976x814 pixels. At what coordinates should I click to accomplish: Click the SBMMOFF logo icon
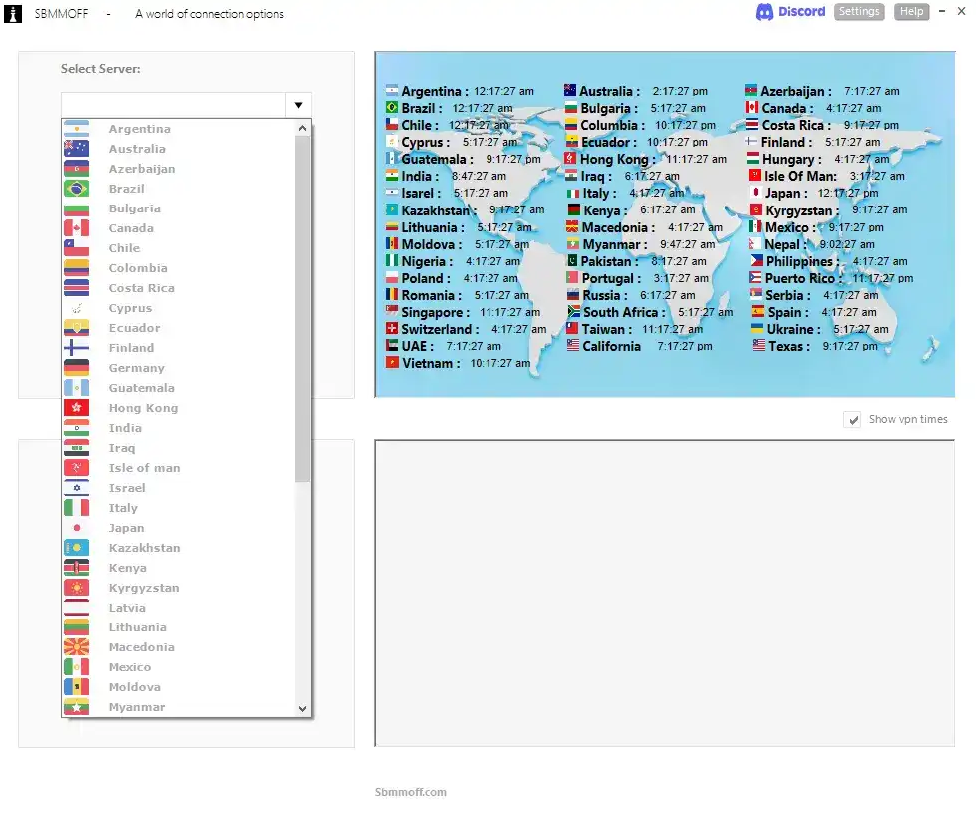click(x=13, y=14)
